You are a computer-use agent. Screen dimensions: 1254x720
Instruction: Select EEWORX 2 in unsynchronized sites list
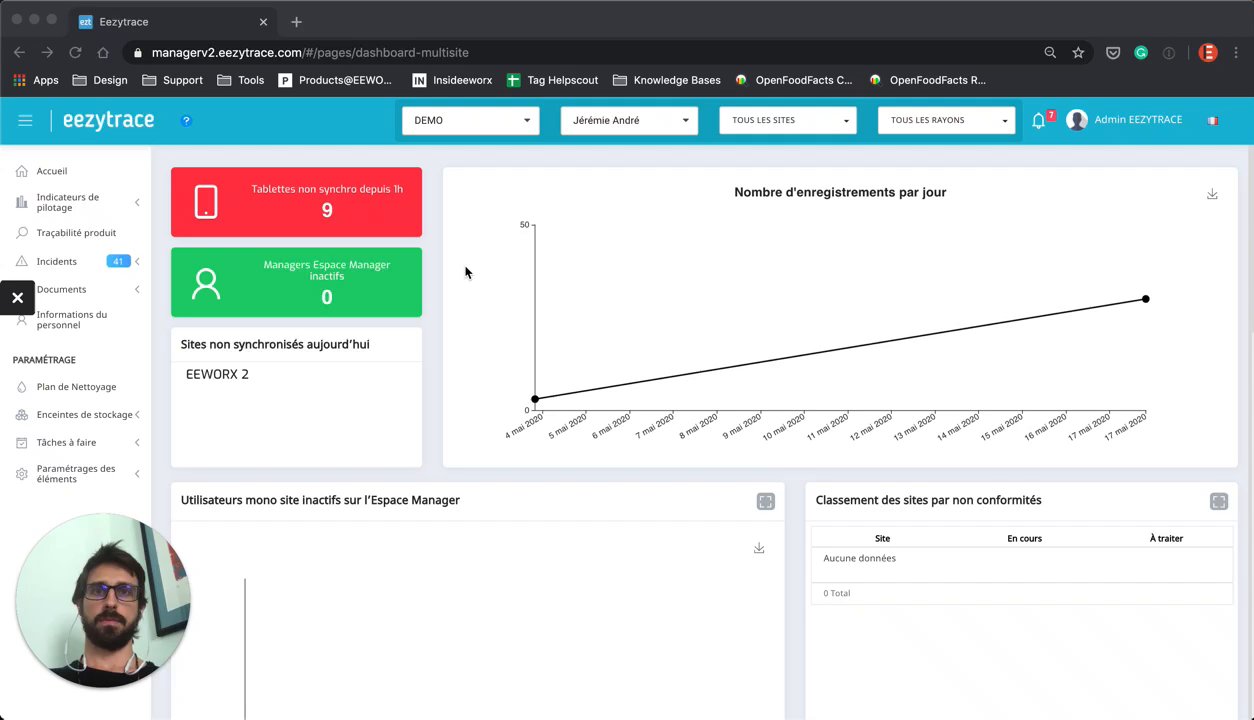pos(217,374)
